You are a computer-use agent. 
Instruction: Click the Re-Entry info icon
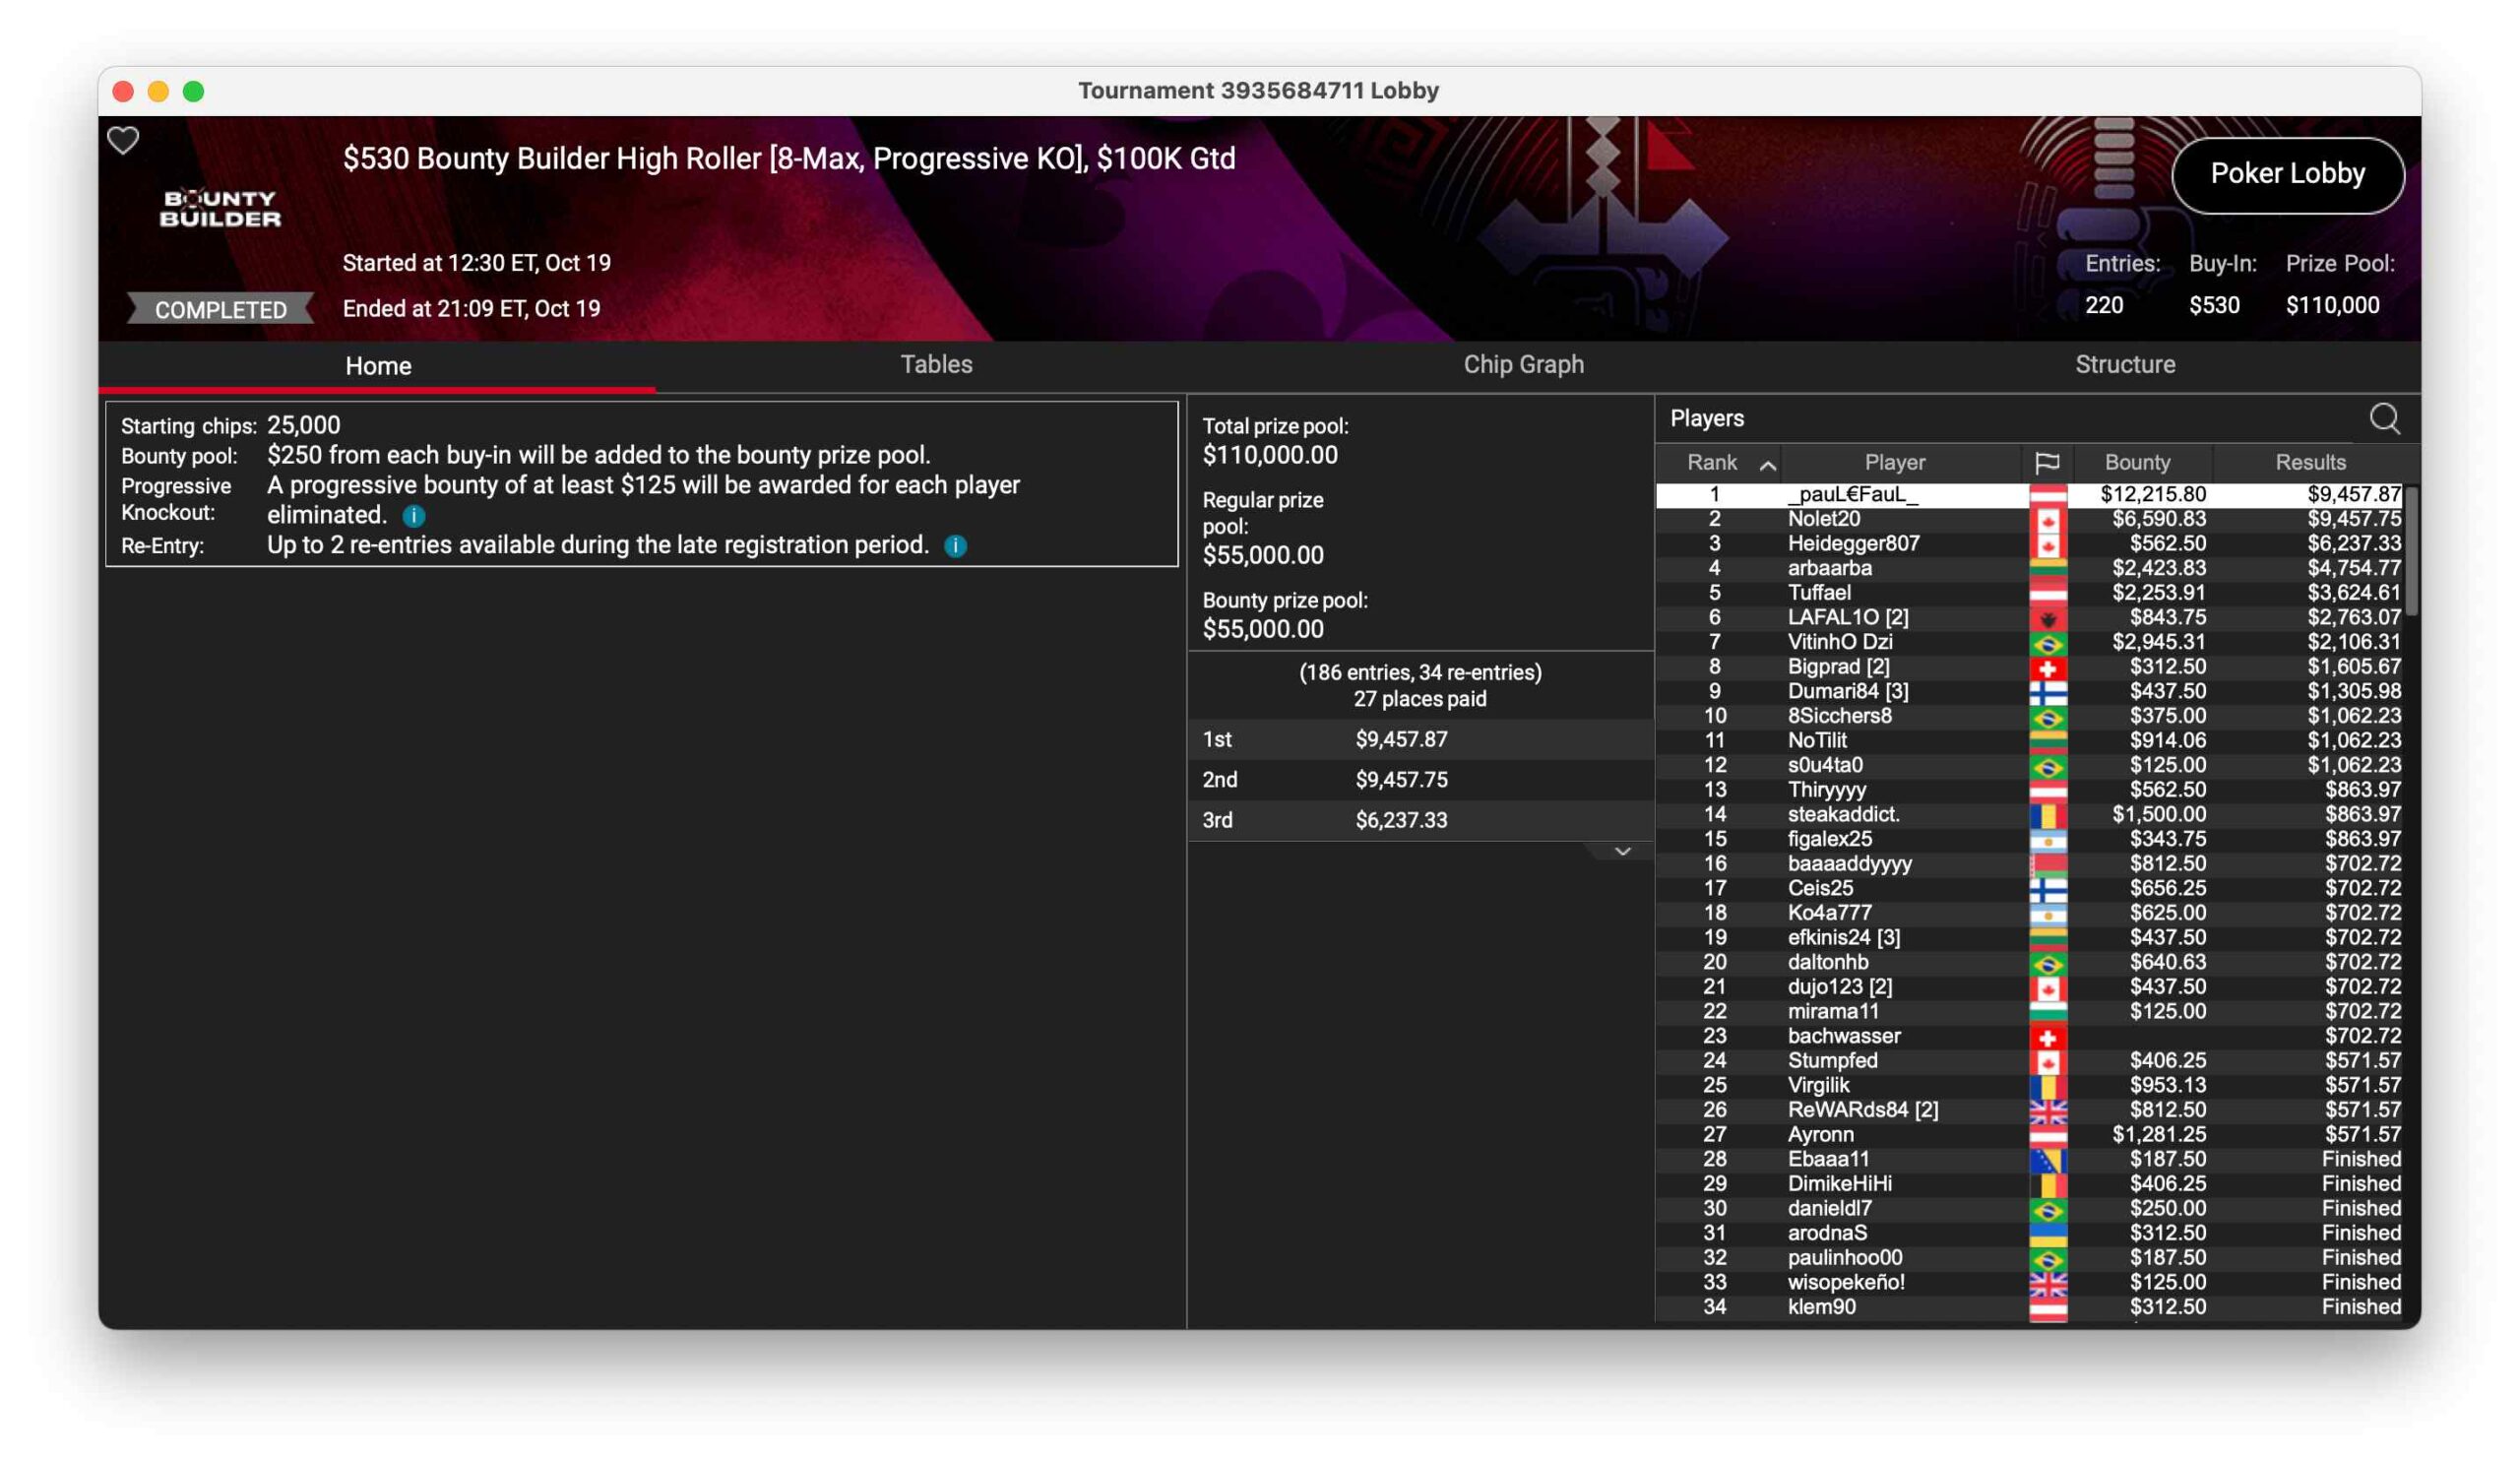[x=955, y=546]
